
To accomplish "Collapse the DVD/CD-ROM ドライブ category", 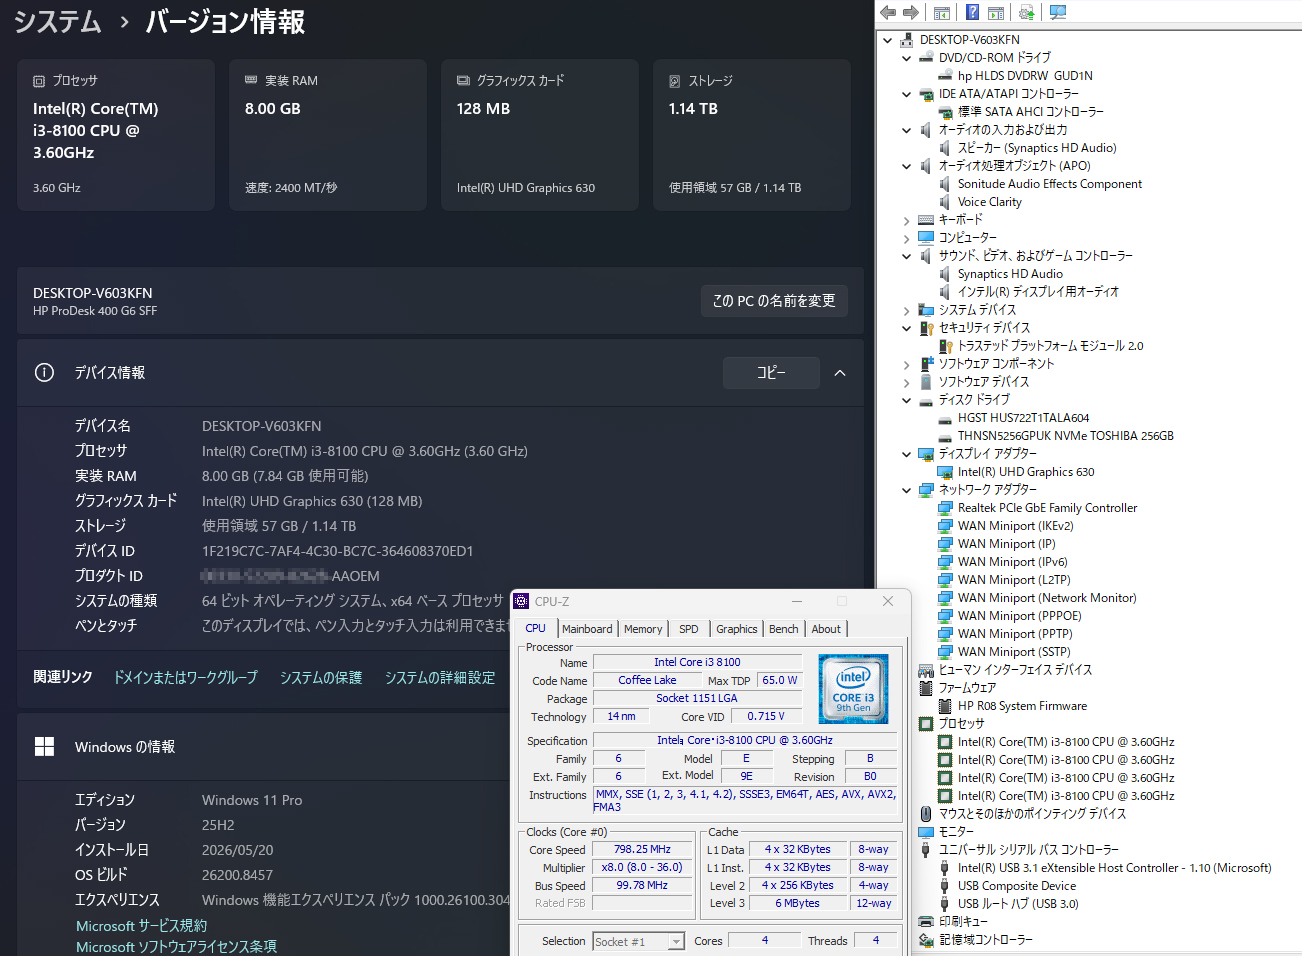I will click(907, 58).
